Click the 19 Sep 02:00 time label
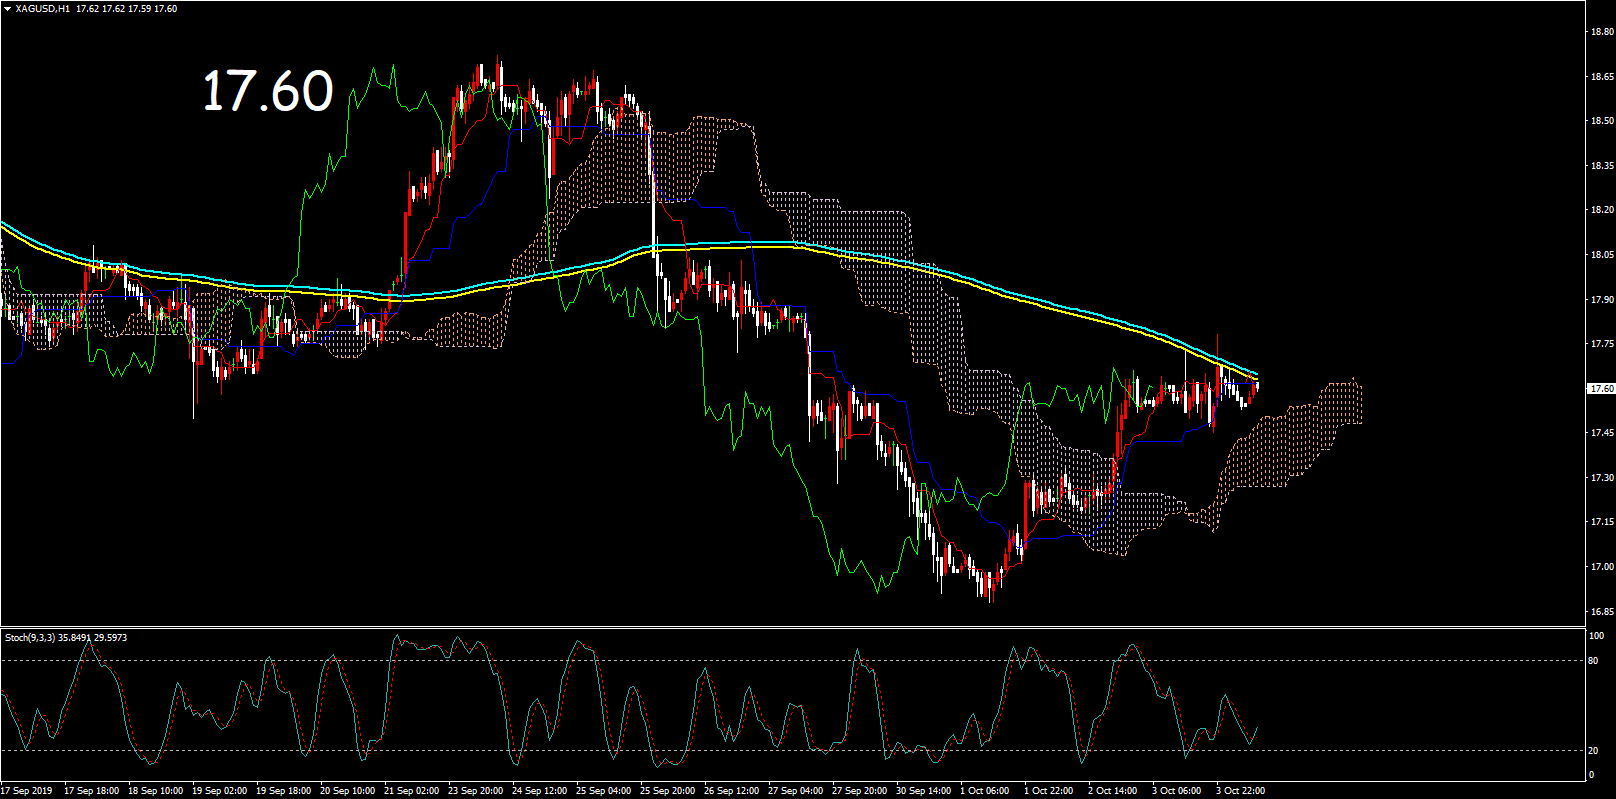Screen dimensions: 1616x799 pos(219,791)
